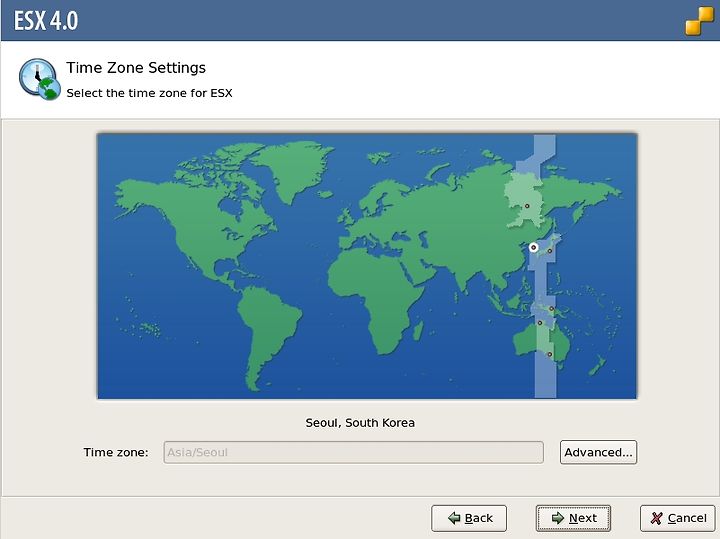Click the Next button
This screenshot has width=720, height=539.
click(x=573, y=518)
